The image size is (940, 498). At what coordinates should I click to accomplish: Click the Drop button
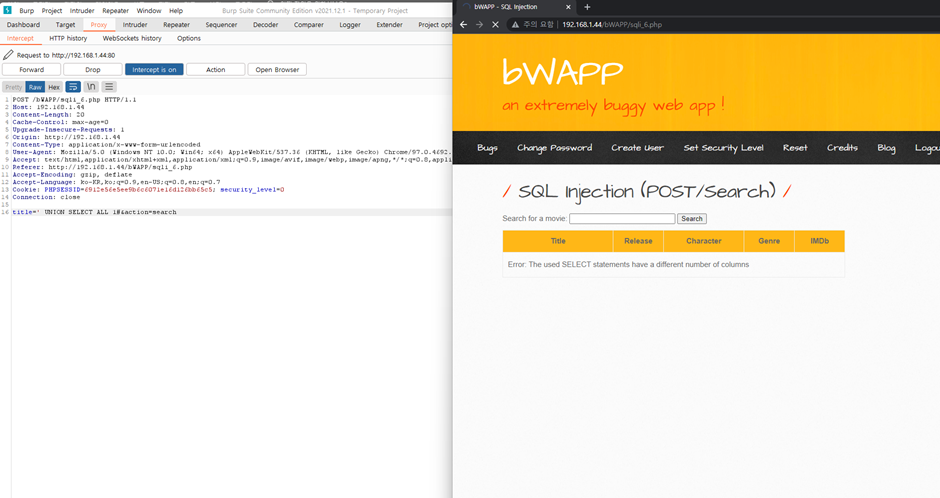(x=93, y=70)
